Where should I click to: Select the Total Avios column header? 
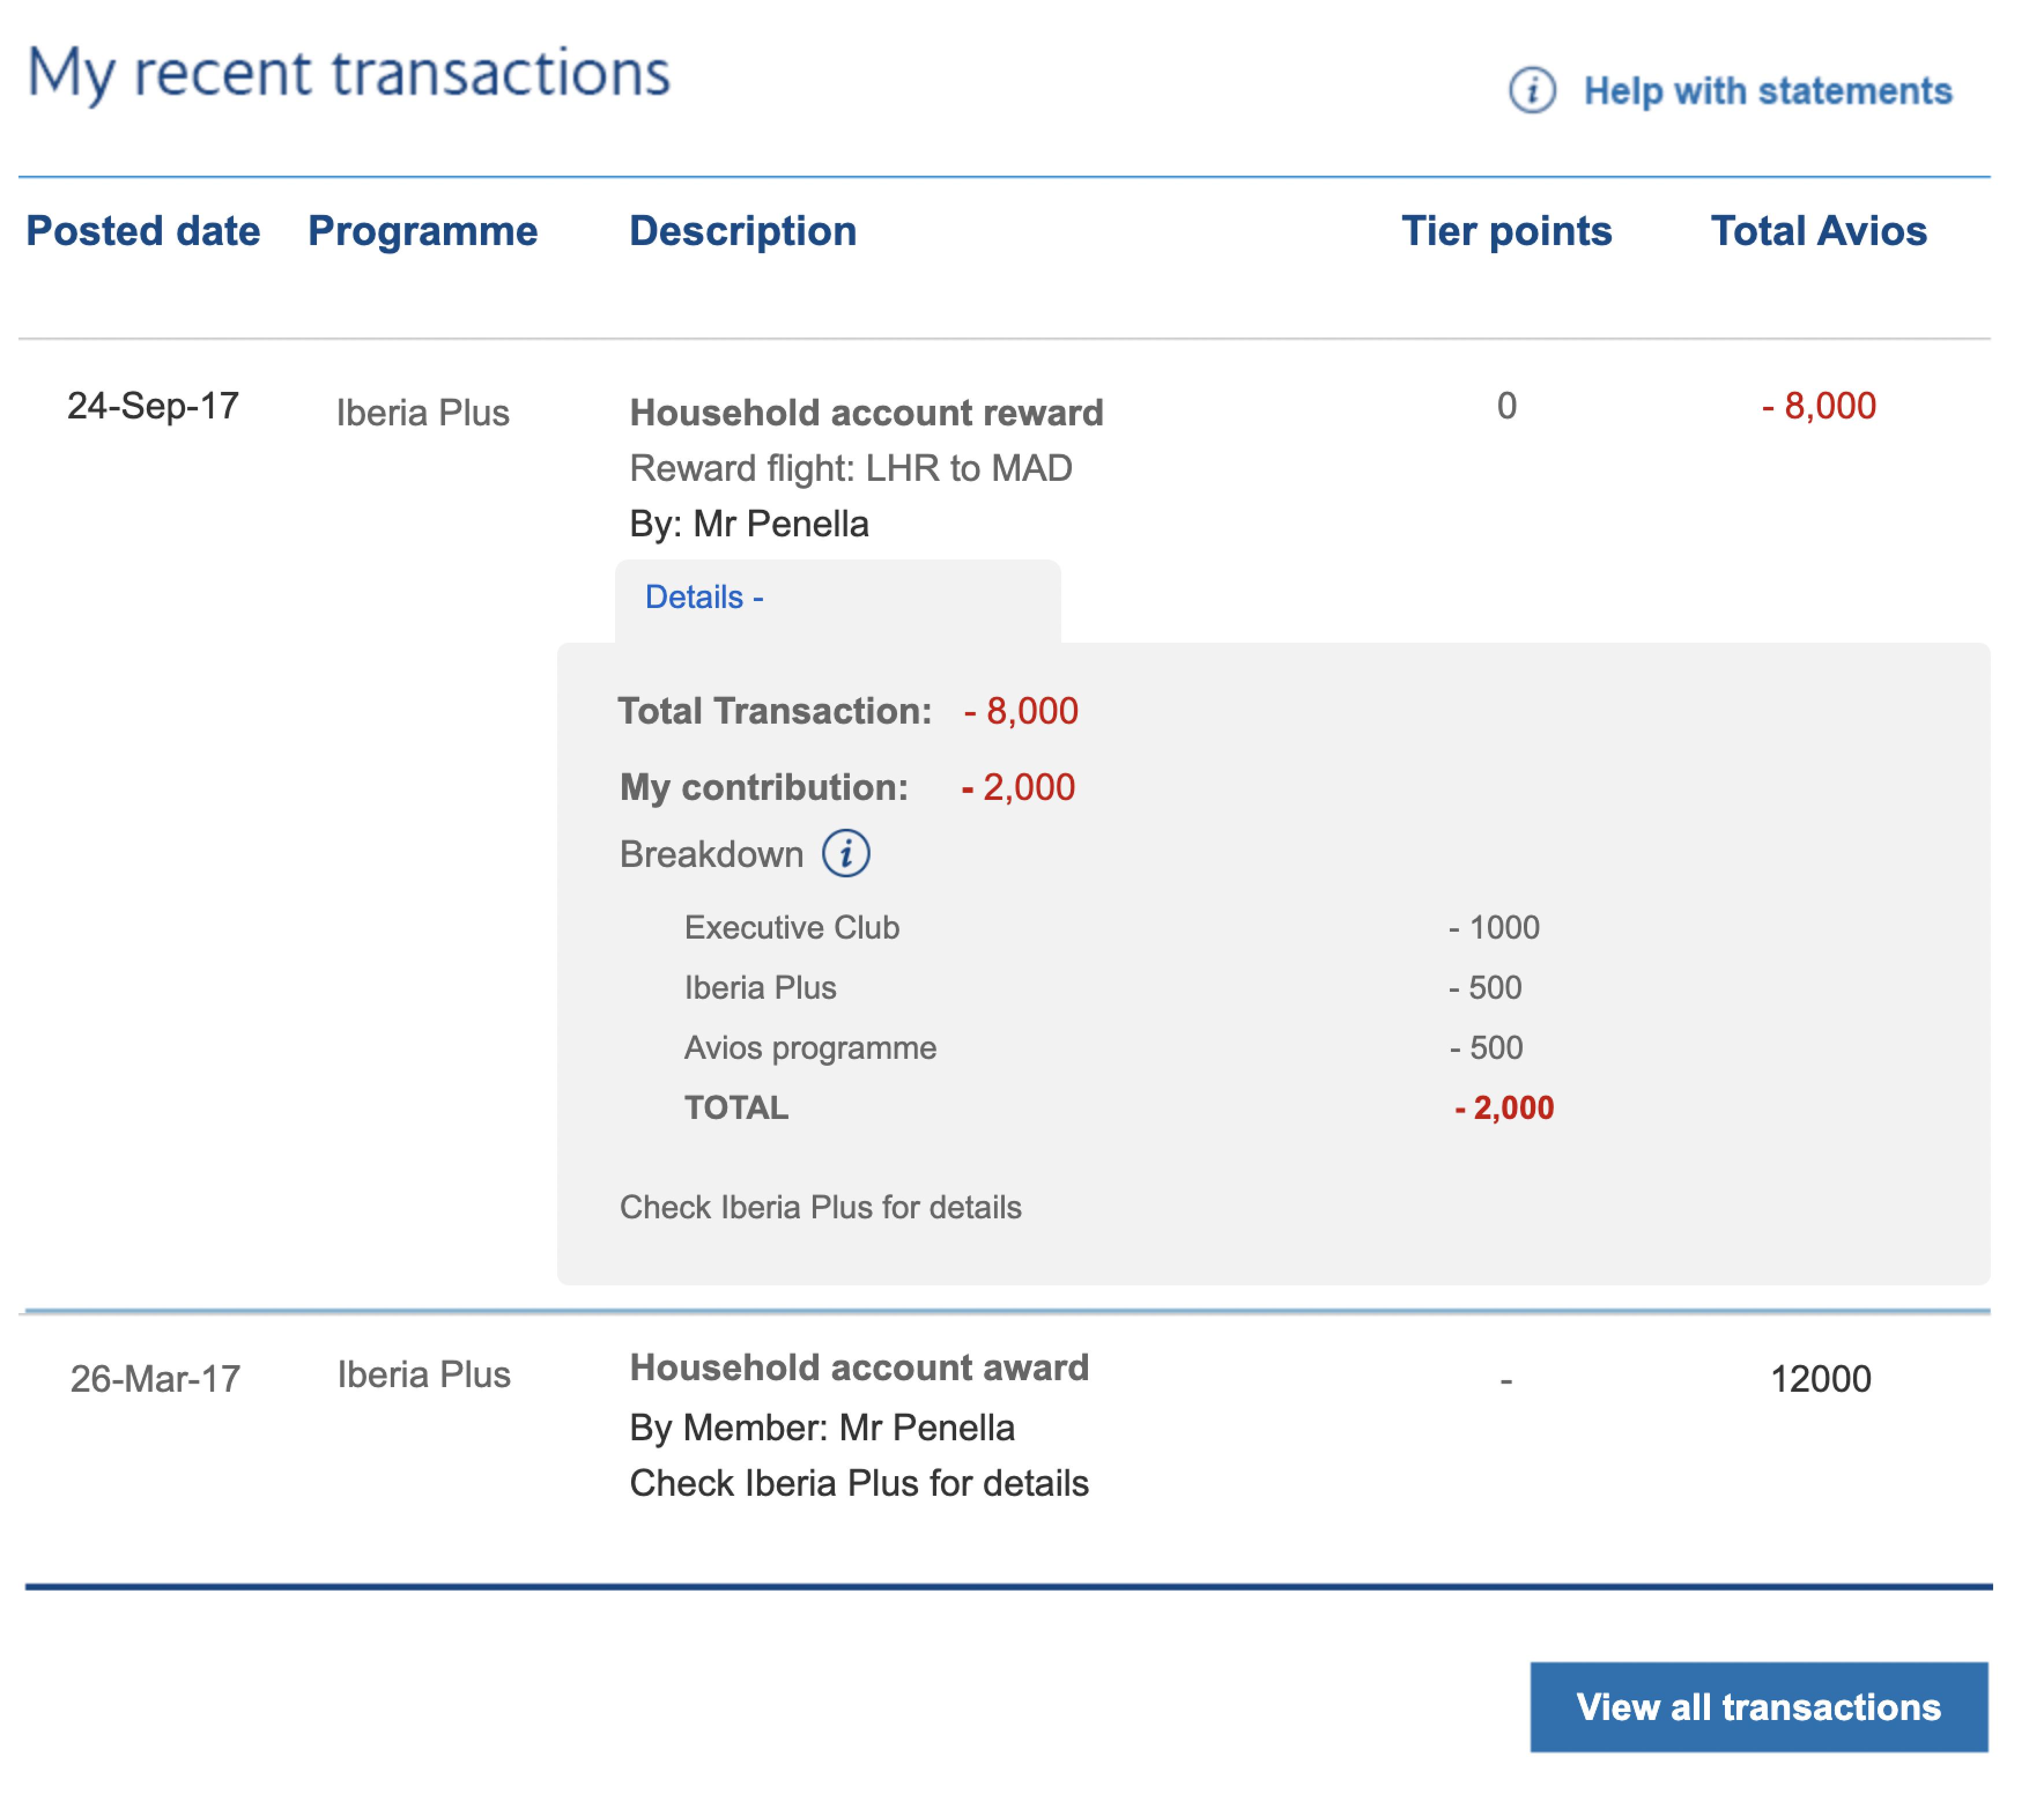tap(1818, 231)
